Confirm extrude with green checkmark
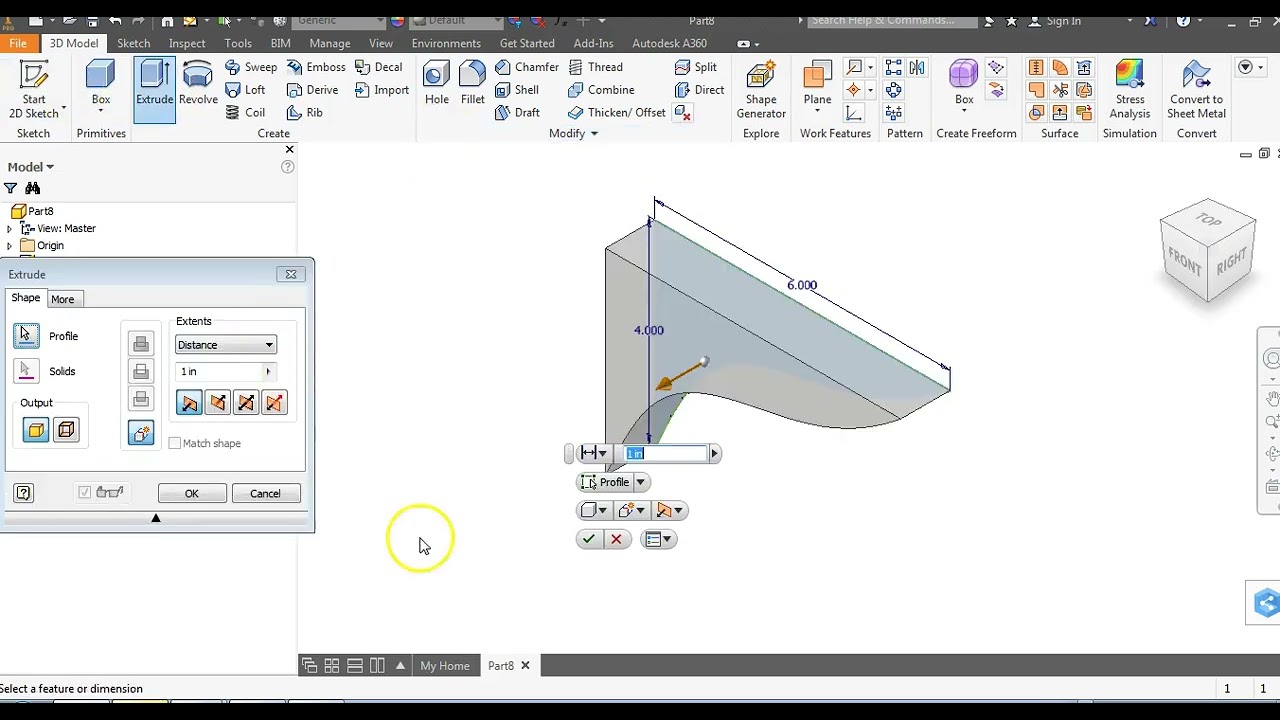Image resolution: width=1280 pixels, height=720 pixels. 589,540
